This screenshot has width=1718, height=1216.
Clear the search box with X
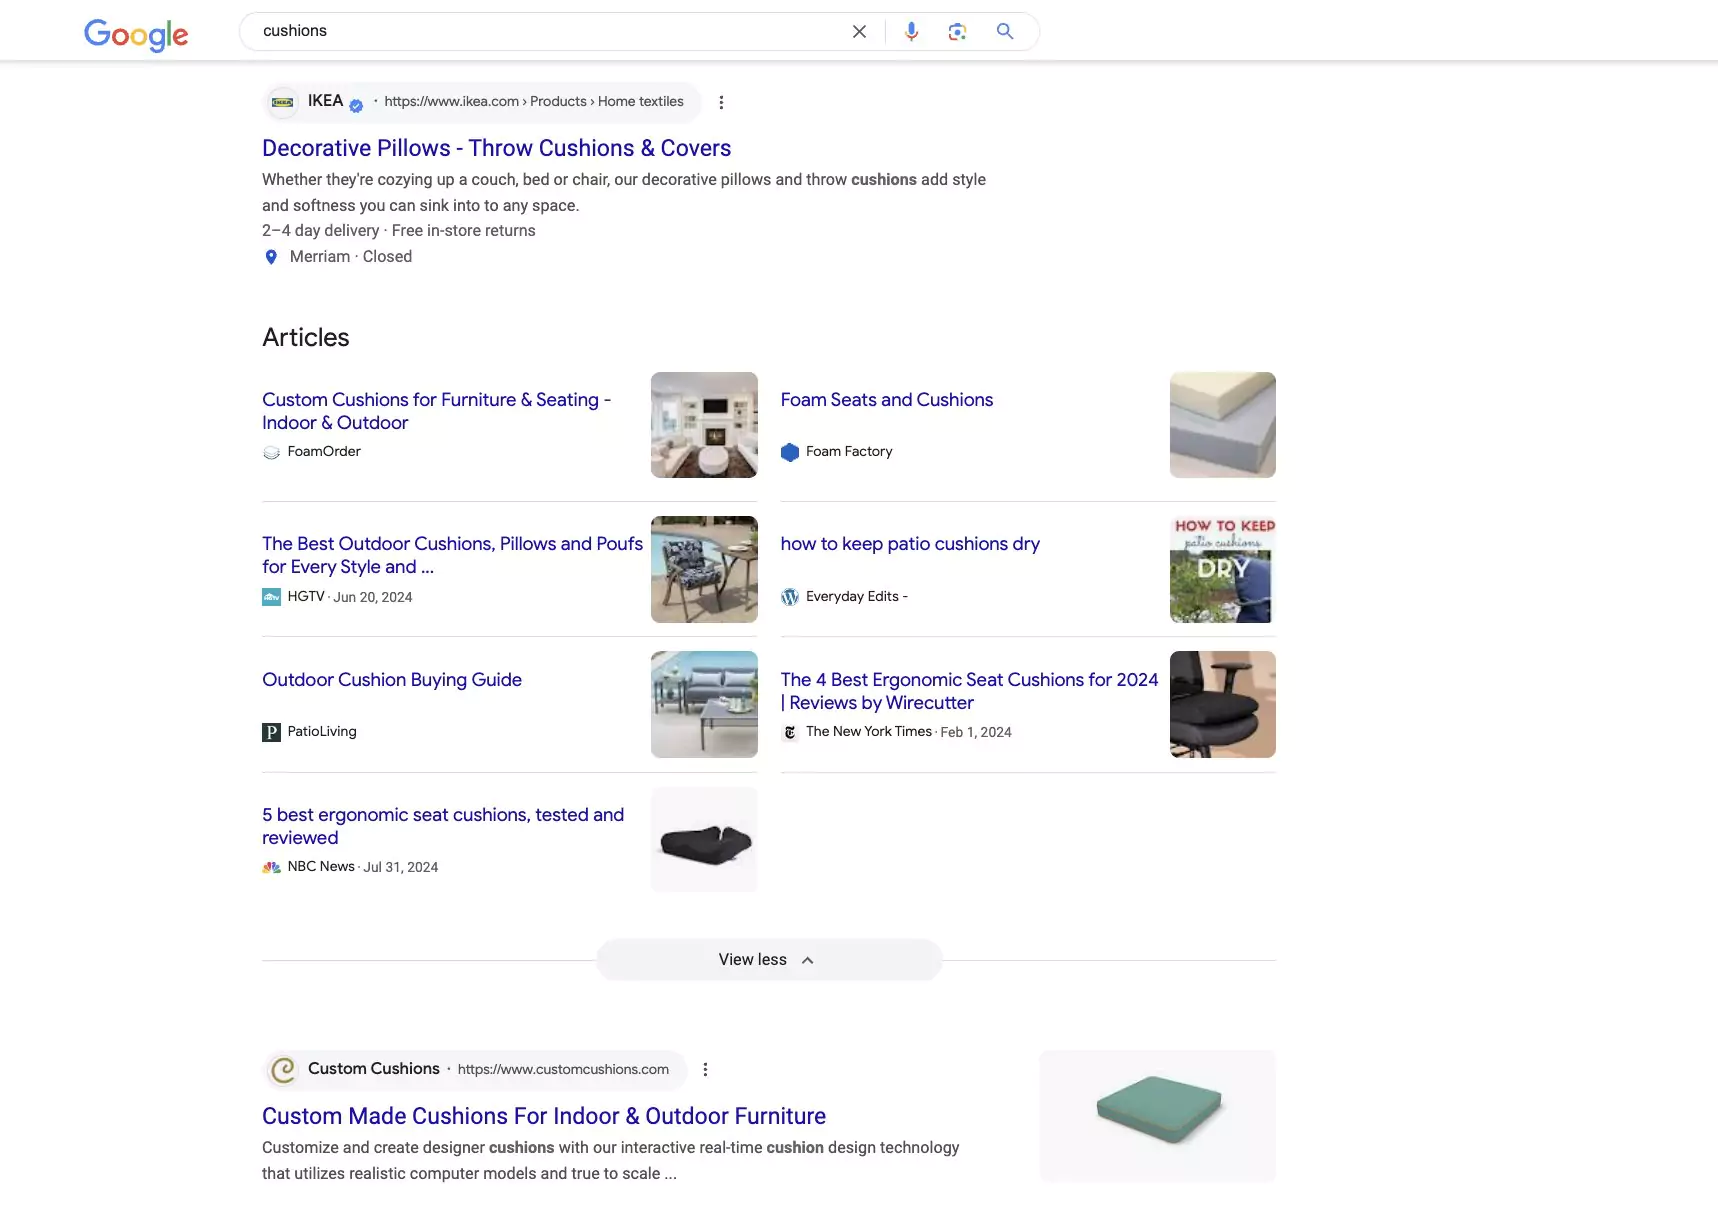[x=859, y=32]
